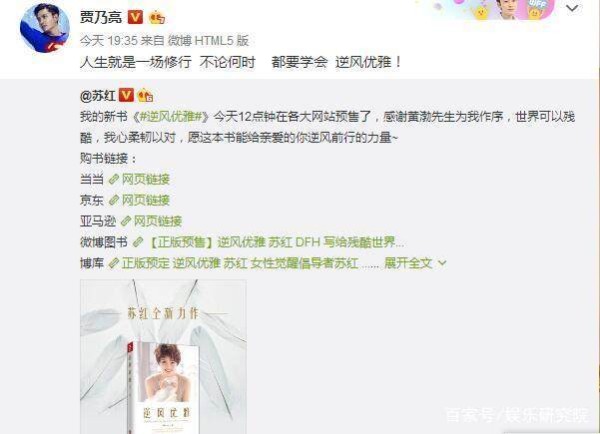The width and height of the screenshot is (600, 434).
Task: Open the #逆风优雅# hashtag topic
Action: (171, 117)
